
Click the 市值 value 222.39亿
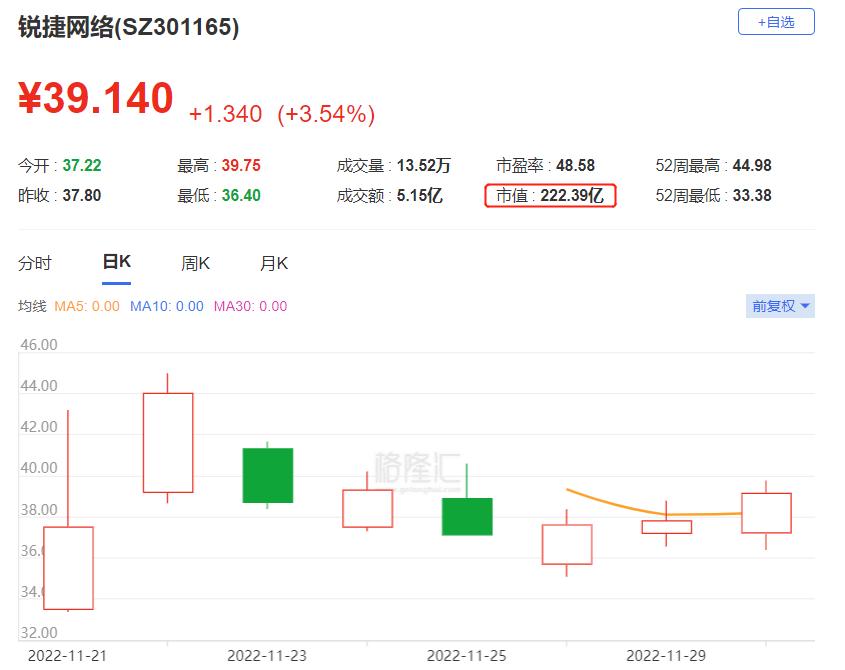(x=572, y=196)
